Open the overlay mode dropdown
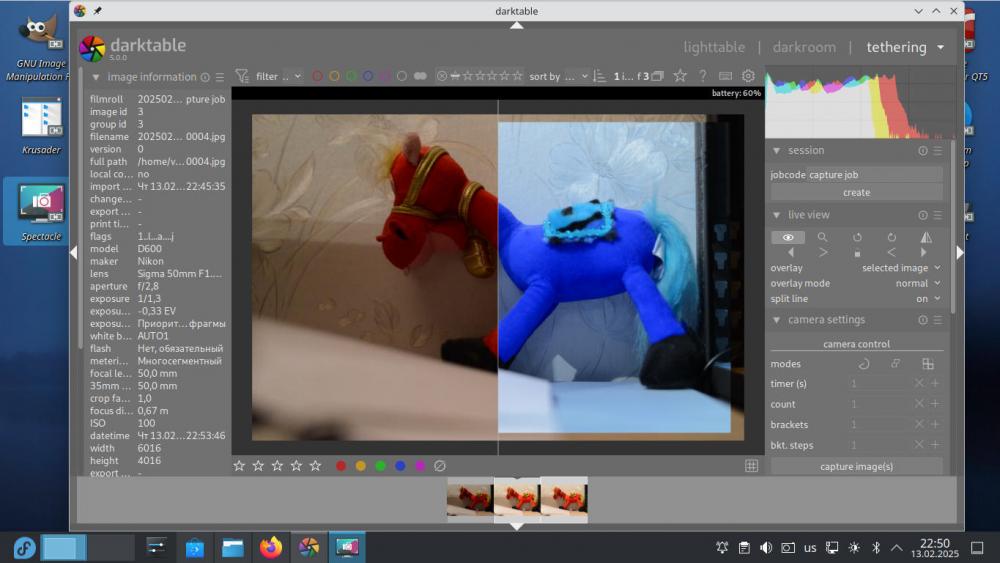 pos(917,283)
